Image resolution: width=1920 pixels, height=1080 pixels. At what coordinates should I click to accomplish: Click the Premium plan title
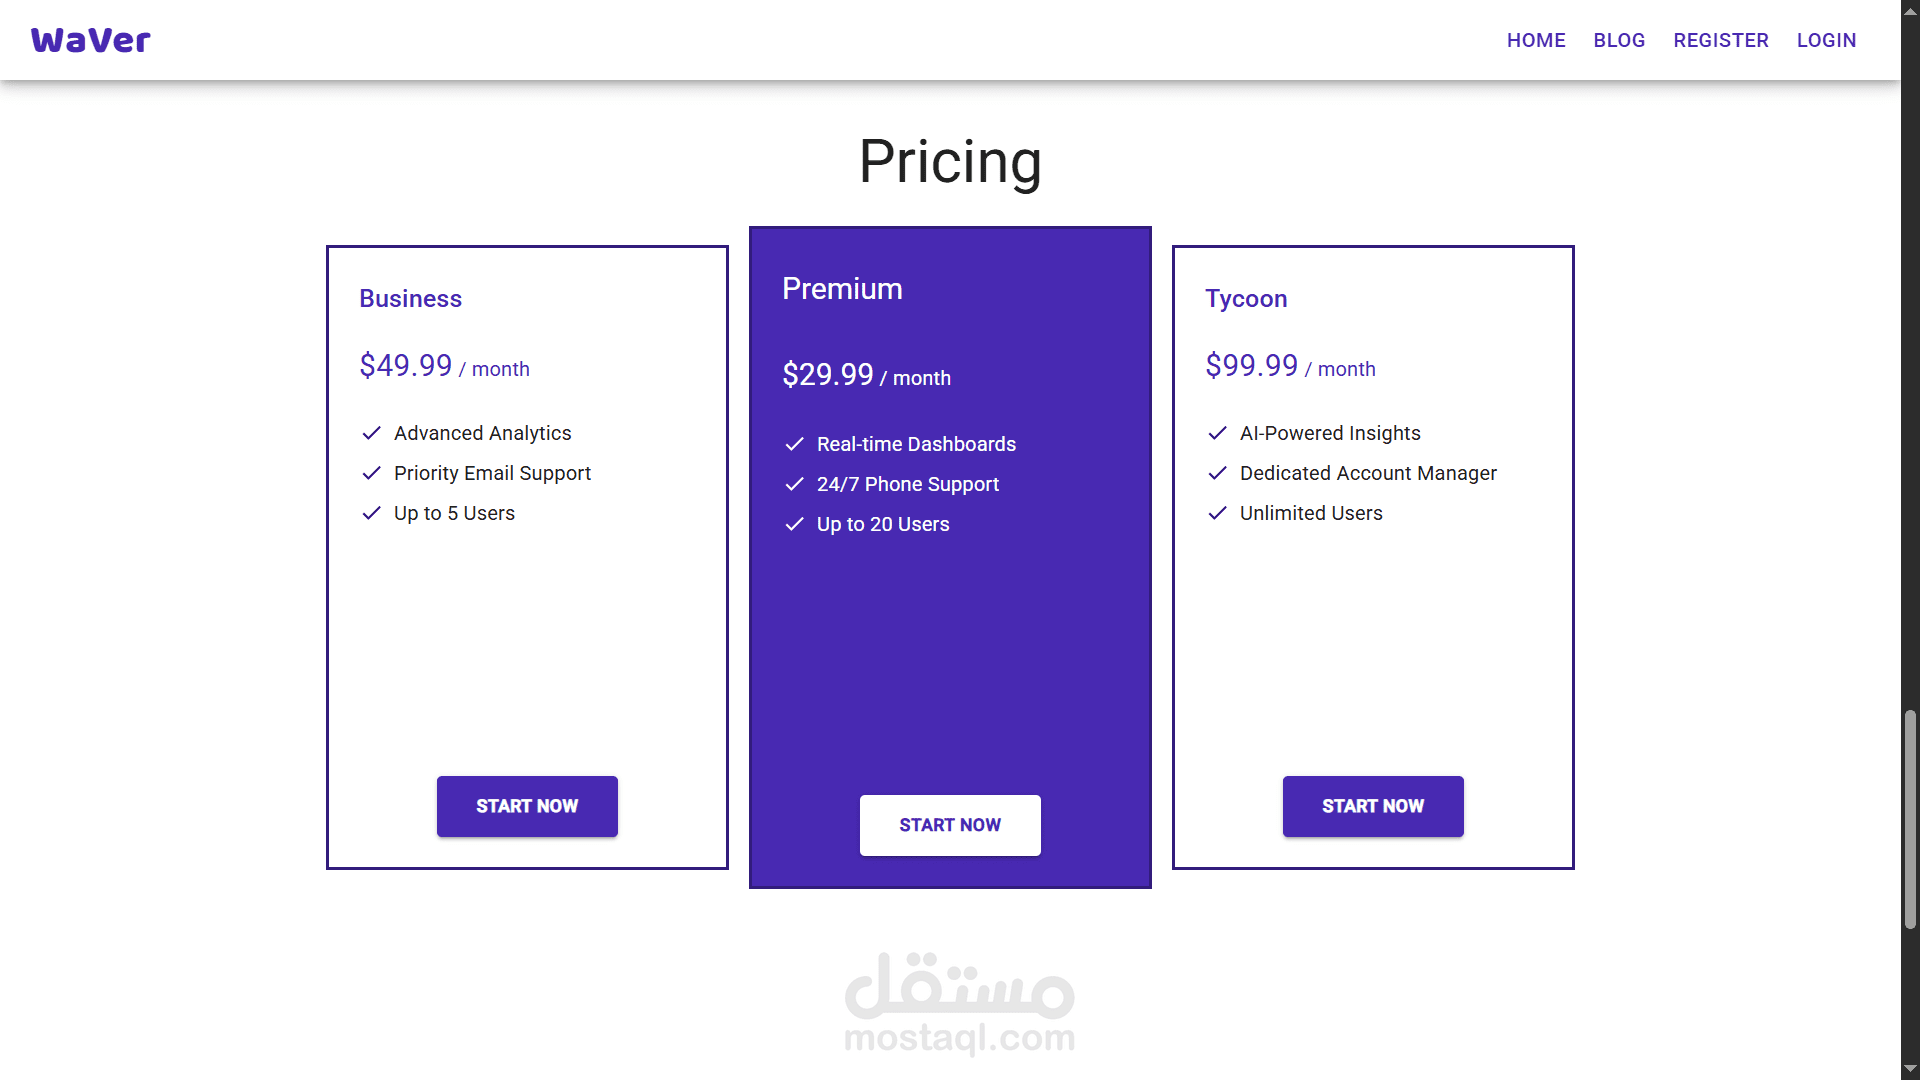point(842,289)
